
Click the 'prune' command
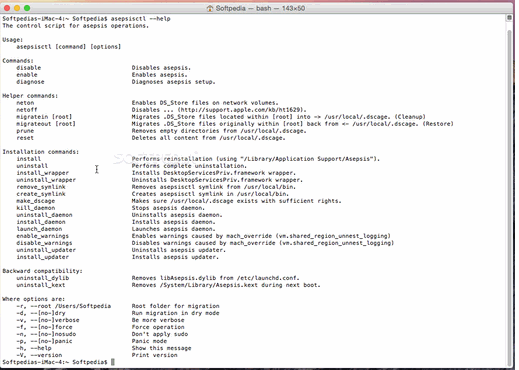point(25,131)
